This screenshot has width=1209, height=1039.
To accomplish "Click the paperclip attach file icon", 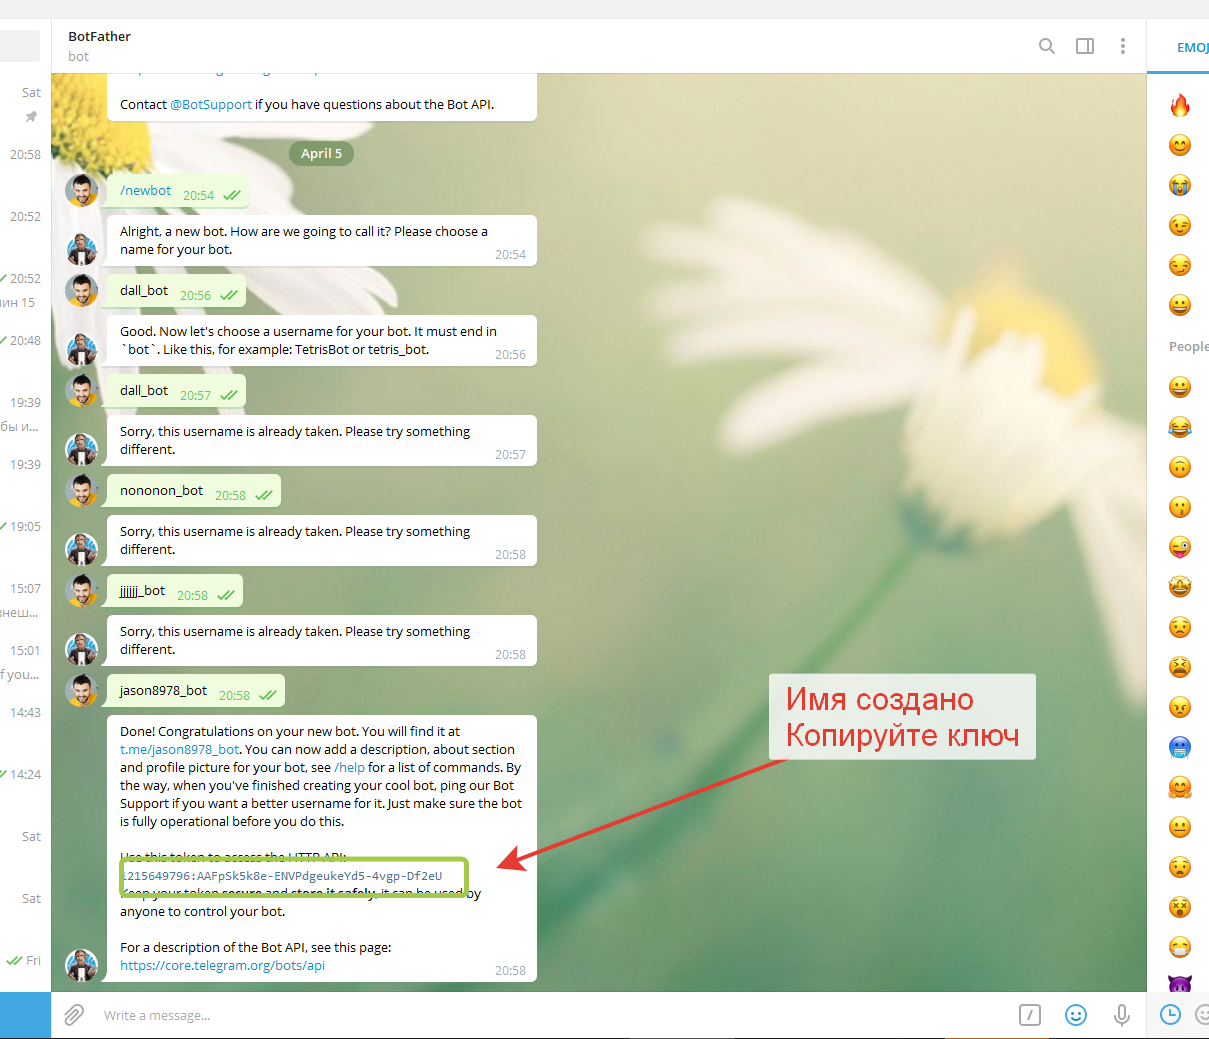I will (x=74, y=1015).
